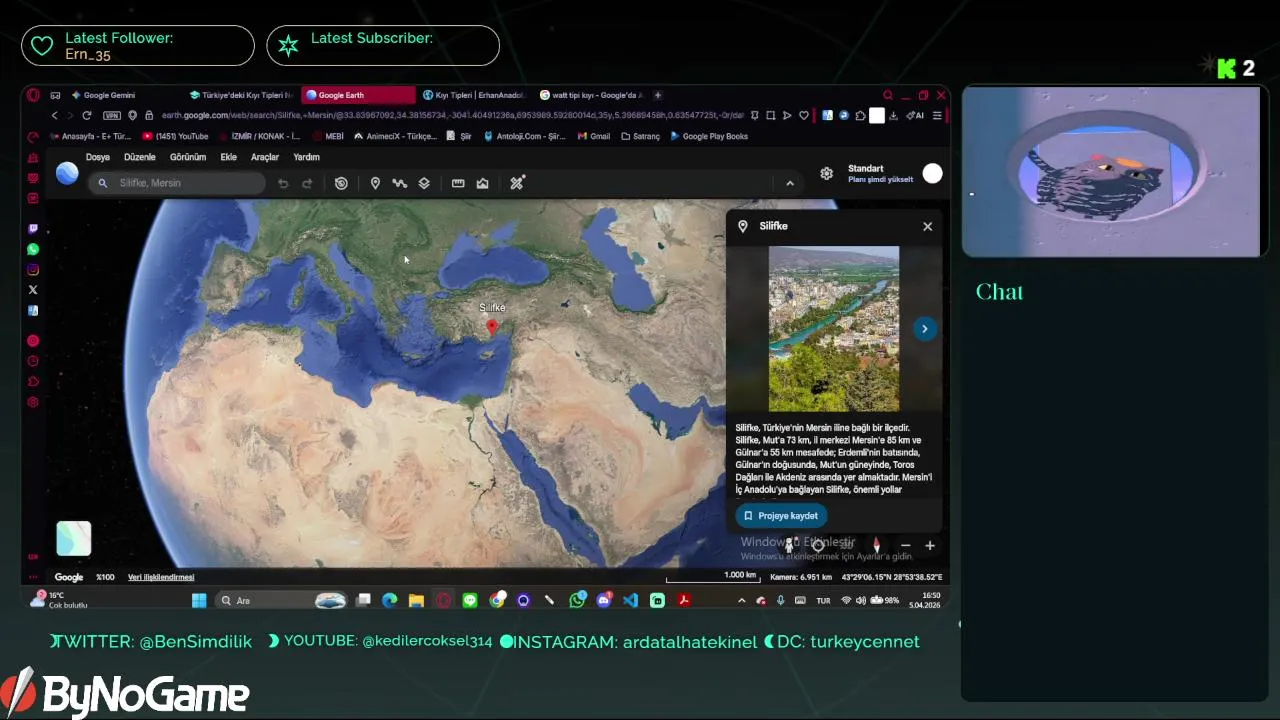Open WhatsApp in the Opera sidebar
The width and height of the screenshot is (1280, 720).
point(33,249)
